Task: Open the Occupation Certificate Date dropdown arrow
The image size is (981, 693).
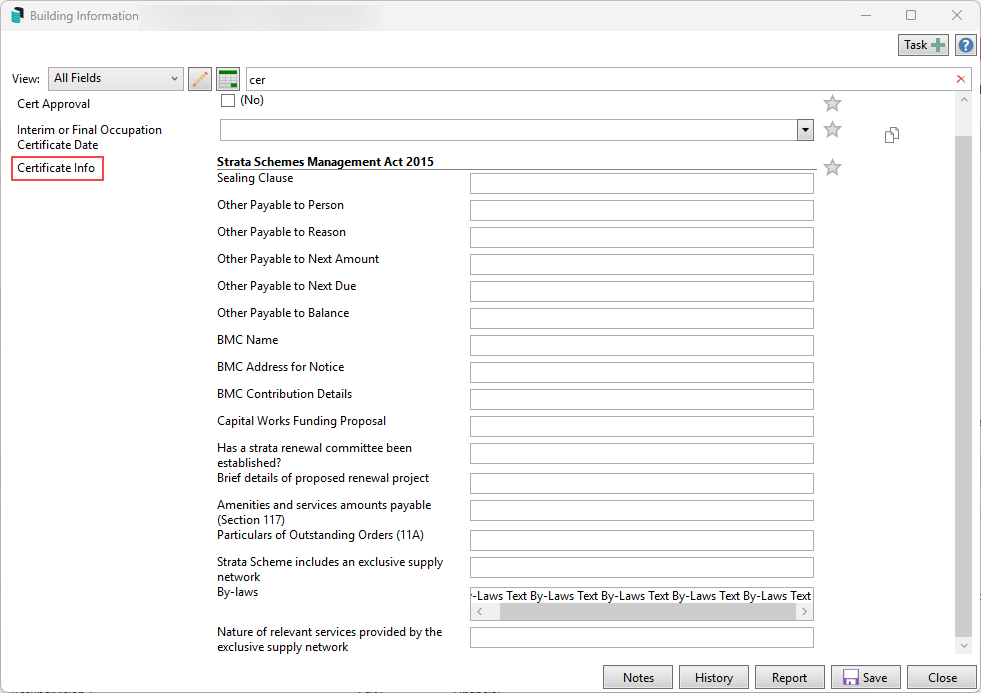Action: 805,130
